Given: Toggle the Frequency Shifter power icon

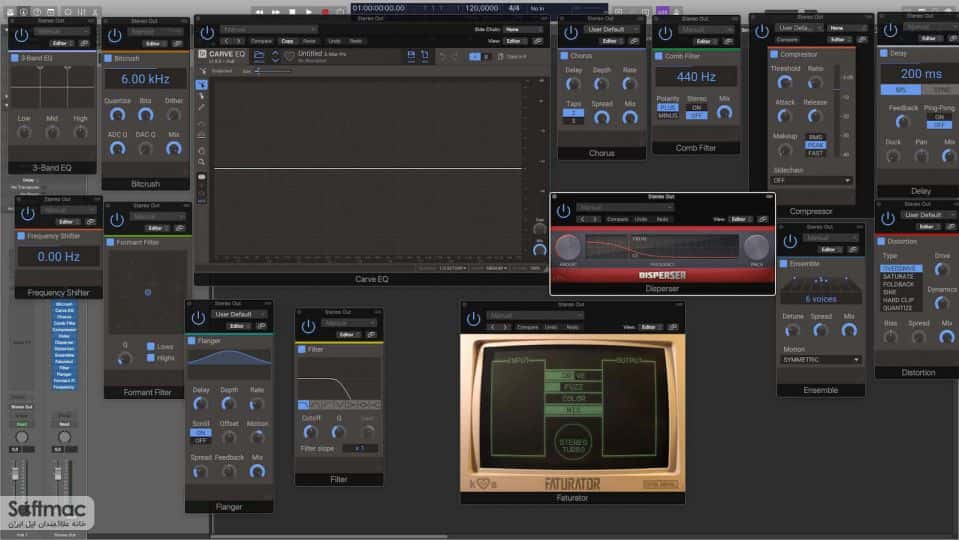Looking at the screenshot, I should pyautogui.click(x=28, y=213).
